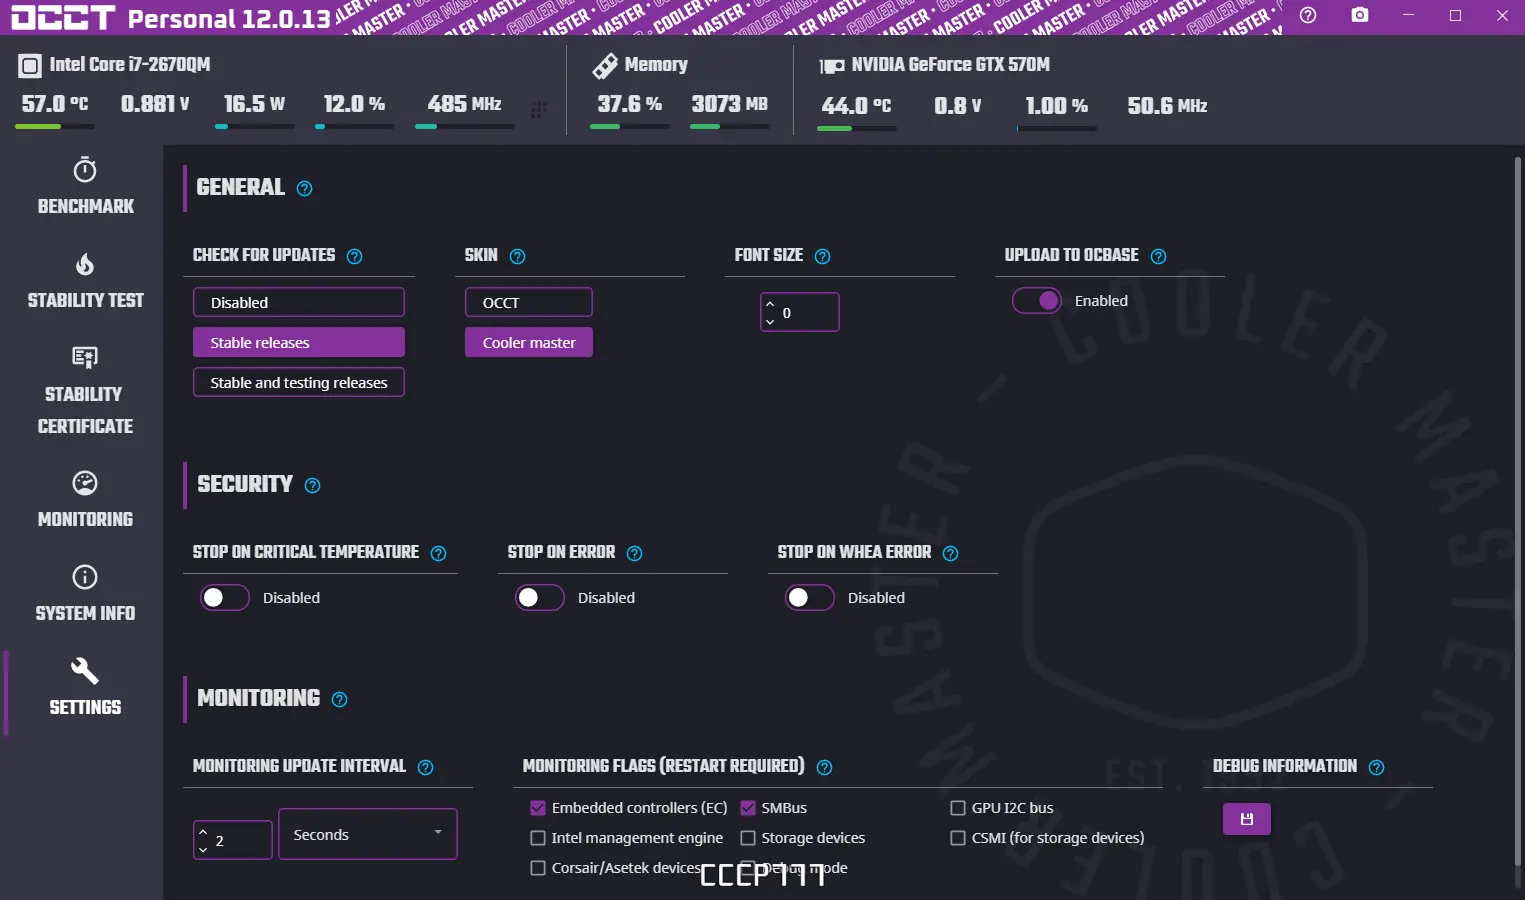Increase the font size stepper
The image size is (1525, 900).
click(x=770, y=304)
